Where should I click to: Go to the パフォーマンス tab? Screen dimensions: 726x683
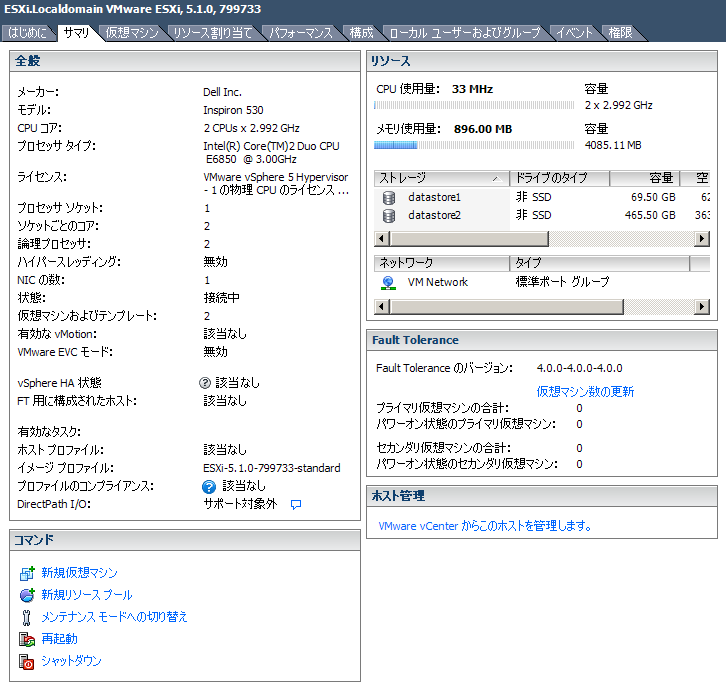[x=301, y=33]
